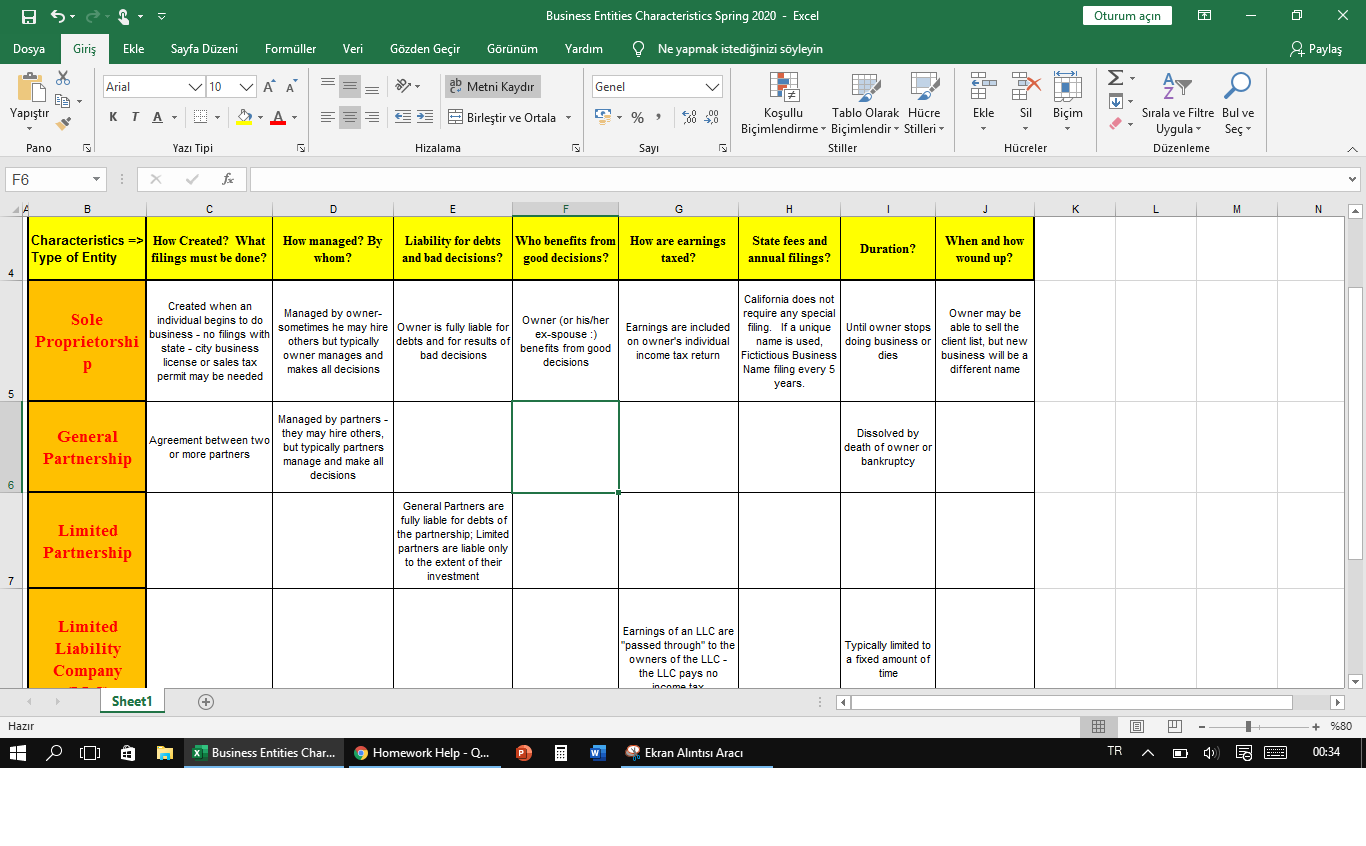
Task: Apply percent style to the cell
Action: tap(637, 117)
